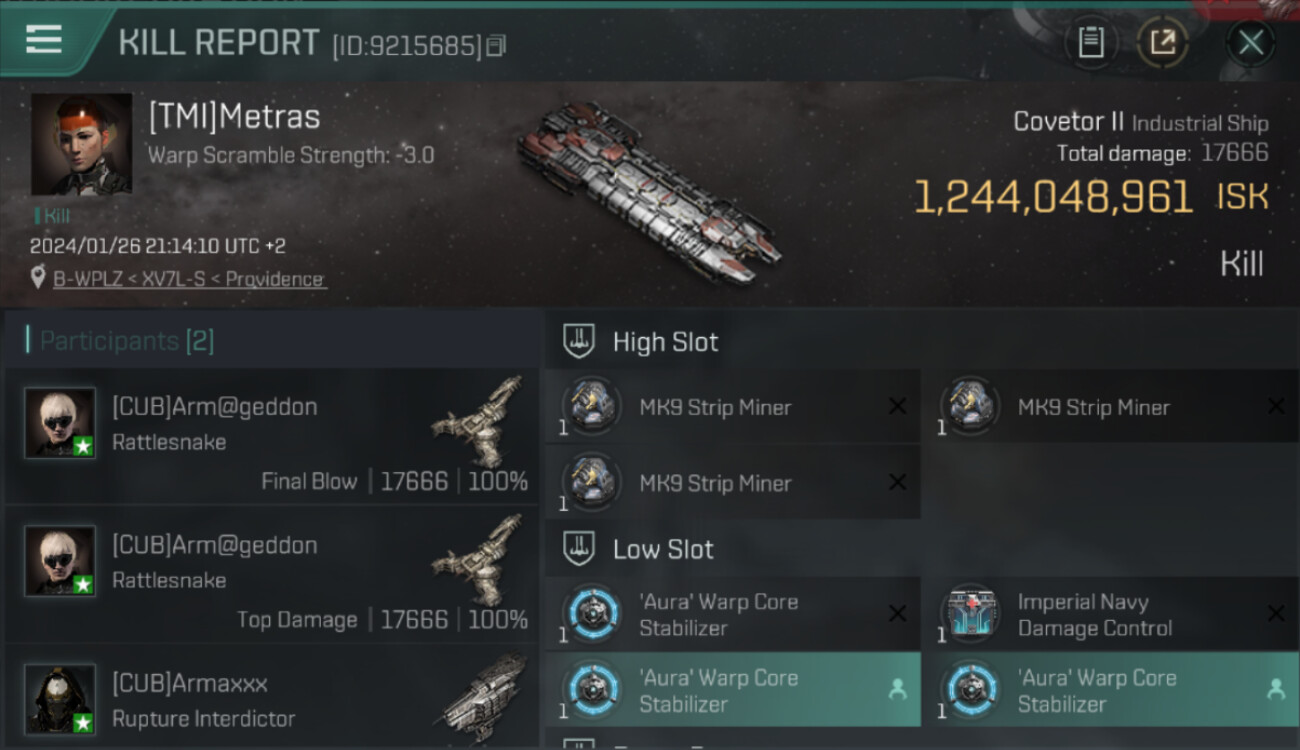Open Metras pilot portrait

[81, 144]
